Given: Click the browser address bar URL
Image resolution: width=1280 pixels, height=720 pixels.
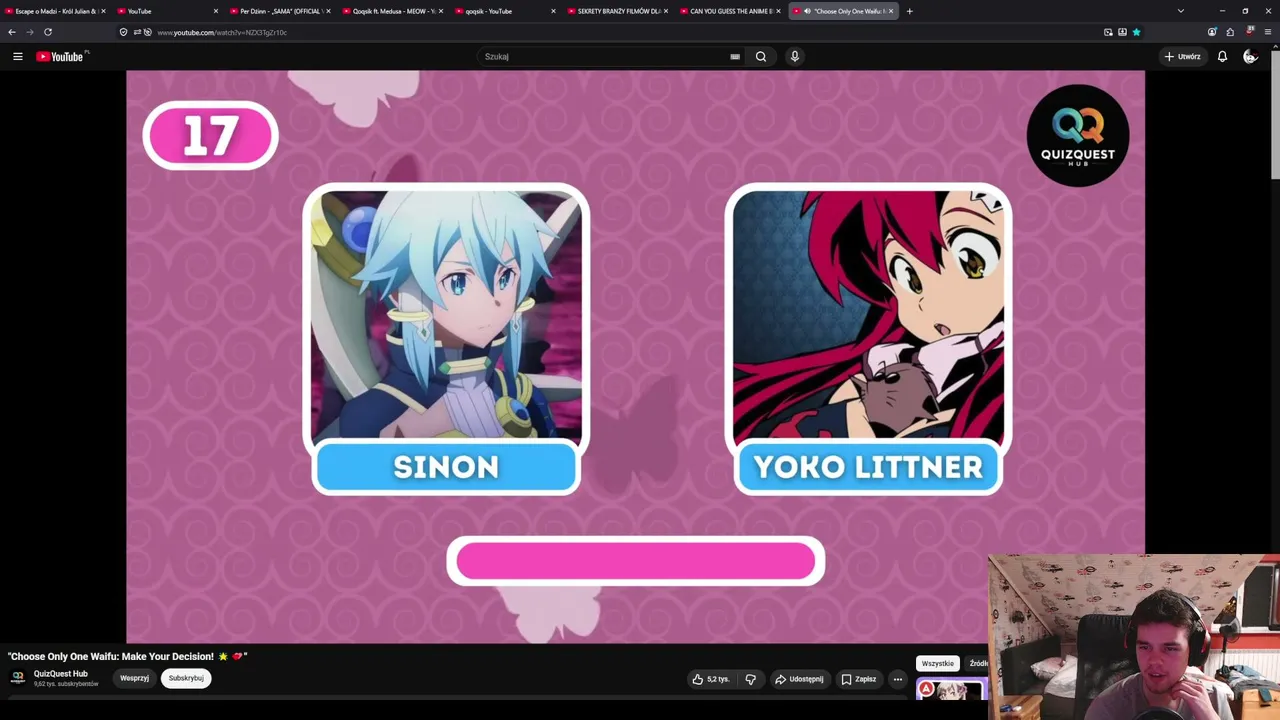Looking at the screenshot, I should (222, 32).
